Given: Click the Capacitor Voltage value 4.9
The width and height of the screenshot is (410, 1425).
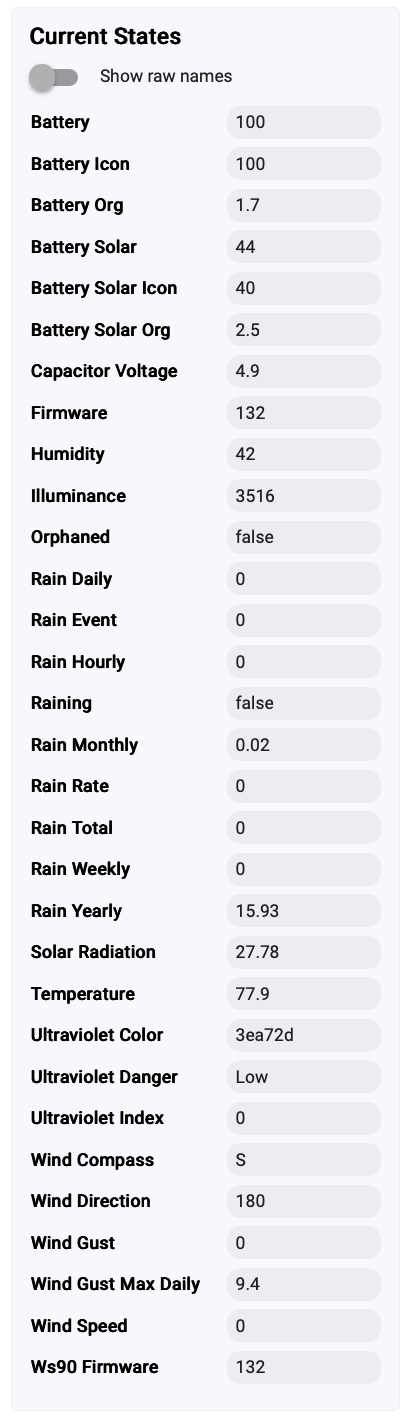Looking at the screenshot, I should [x=304, y=371].
